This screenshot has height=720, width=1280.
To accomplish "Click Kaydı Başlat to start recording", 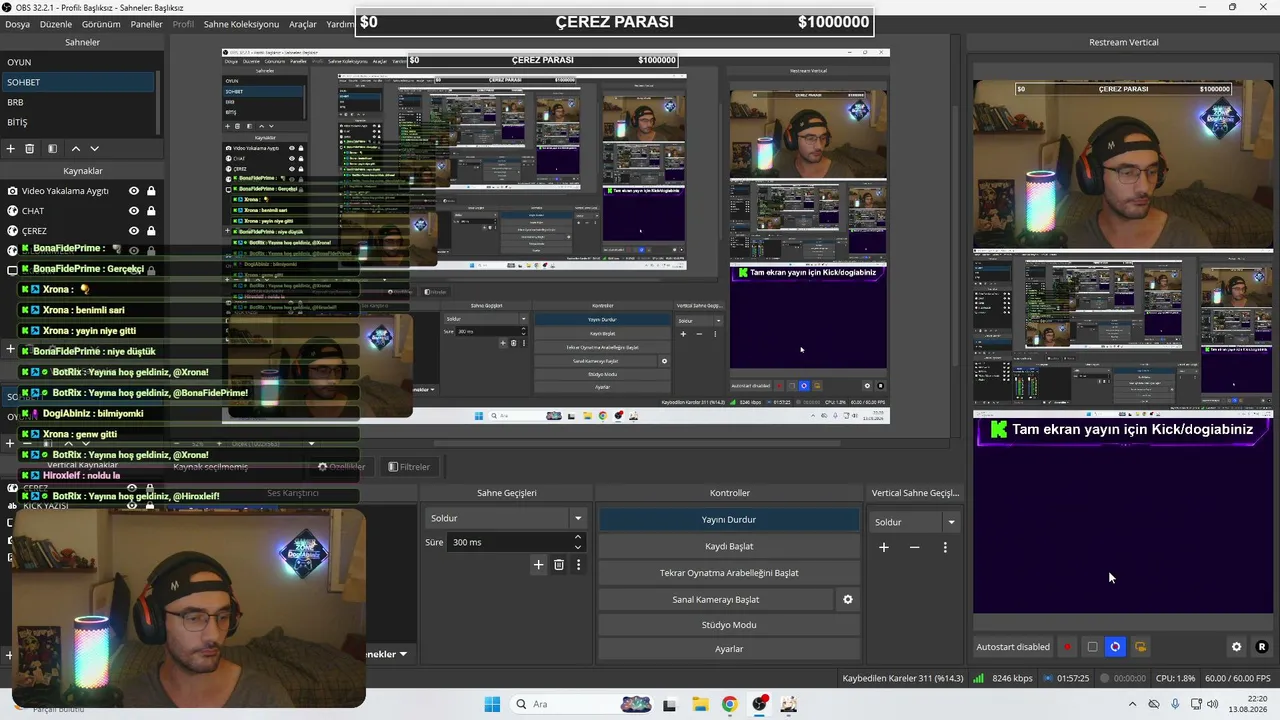I will tap(729, 546).
